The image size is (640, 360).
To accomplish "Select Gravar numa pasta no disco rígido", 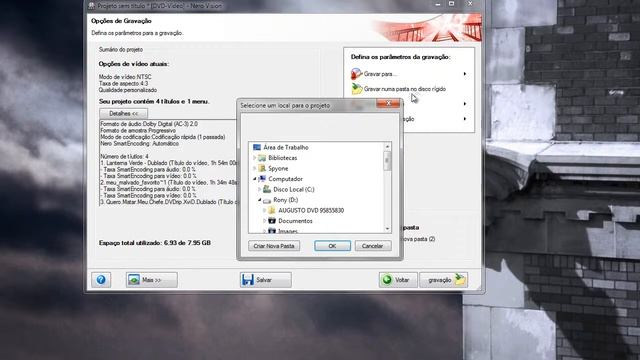I will pos(405,89).
